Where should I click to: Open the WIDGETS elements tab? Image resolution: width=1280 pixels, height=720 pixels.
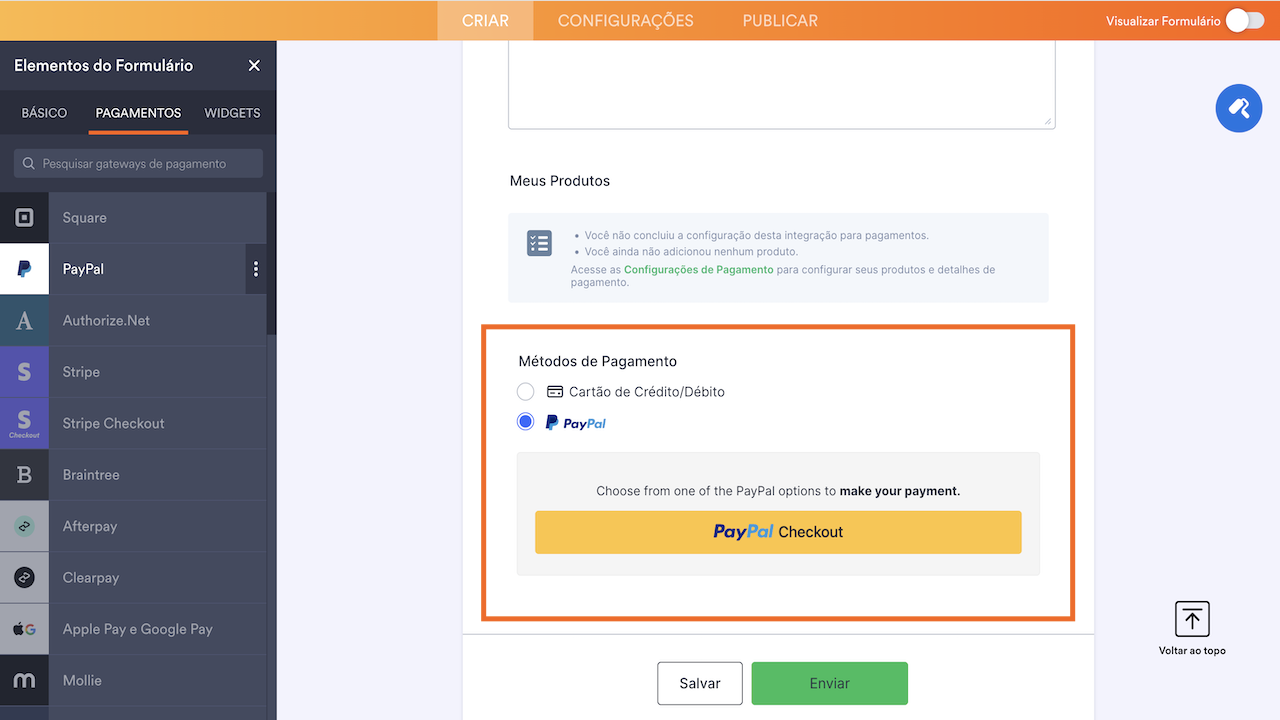pyautogui.click(x=232, y=113)
